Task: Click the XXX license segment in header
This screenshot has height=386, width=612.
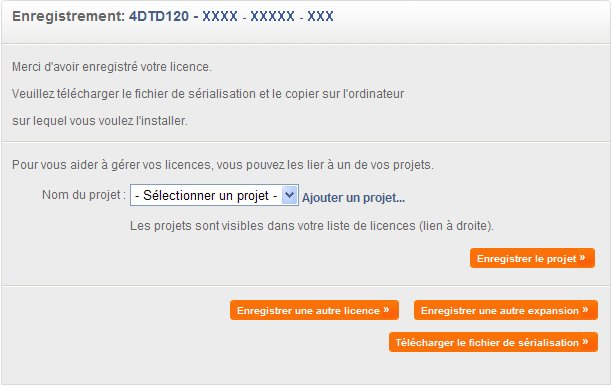Action: 320,16
